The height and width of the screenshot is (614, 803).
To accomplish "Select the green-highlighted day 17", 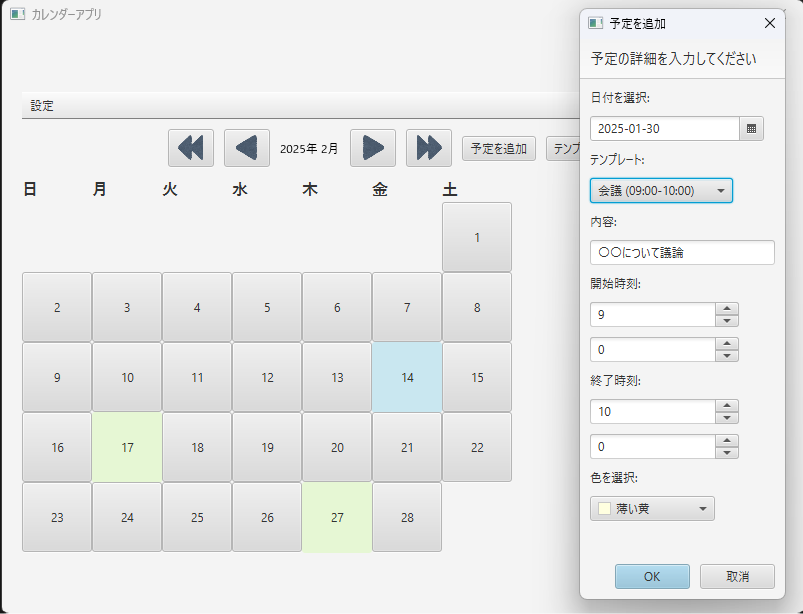I will (127, 447).
